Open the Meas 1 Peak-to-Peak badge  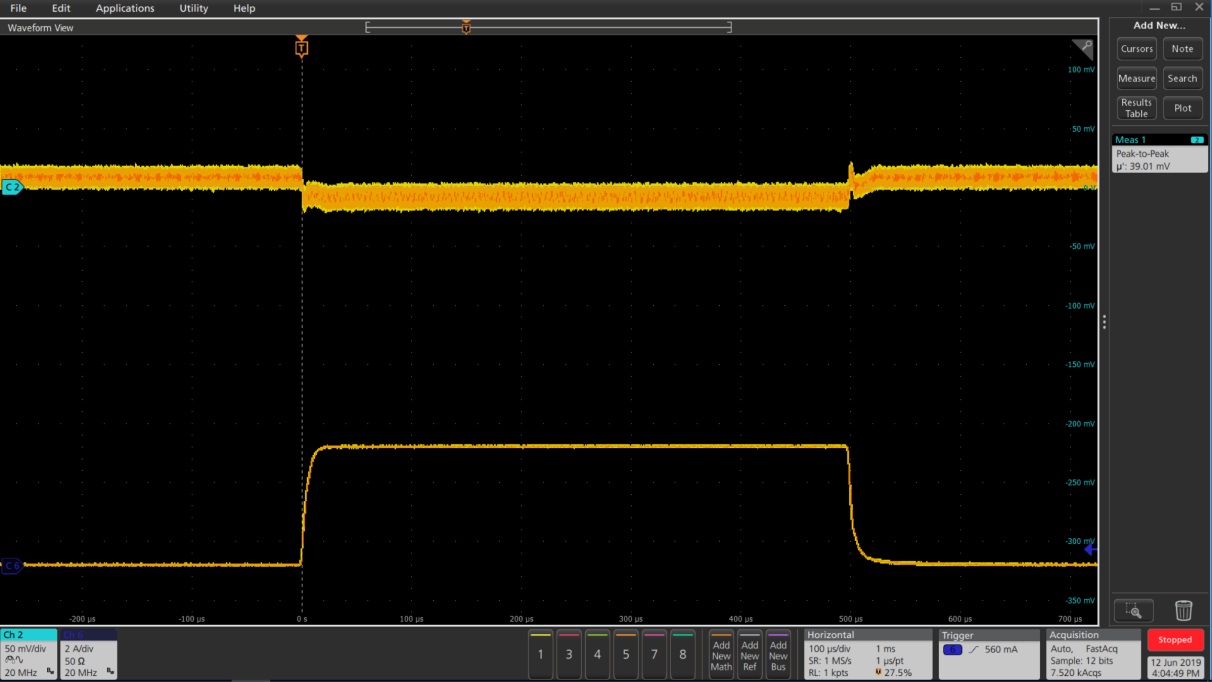(x=1160, y=153)
